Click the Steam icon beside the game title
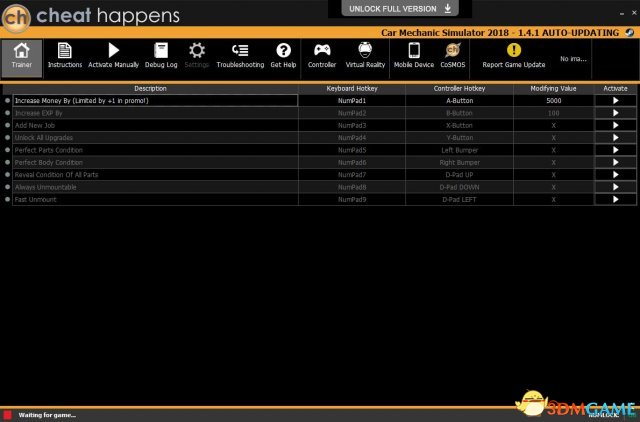Viewport: 640px width, 422px height. [x=630, y=33]
